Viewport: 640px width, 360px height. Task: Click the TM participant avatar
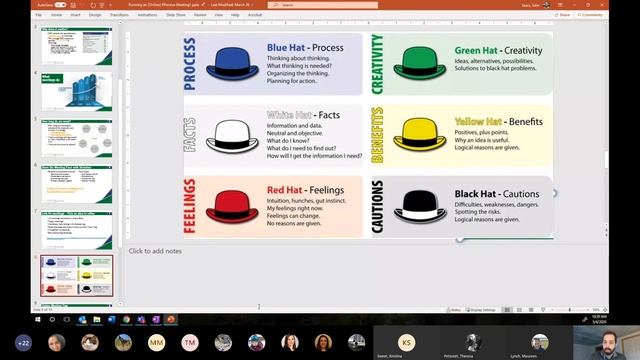click(190, 343)
